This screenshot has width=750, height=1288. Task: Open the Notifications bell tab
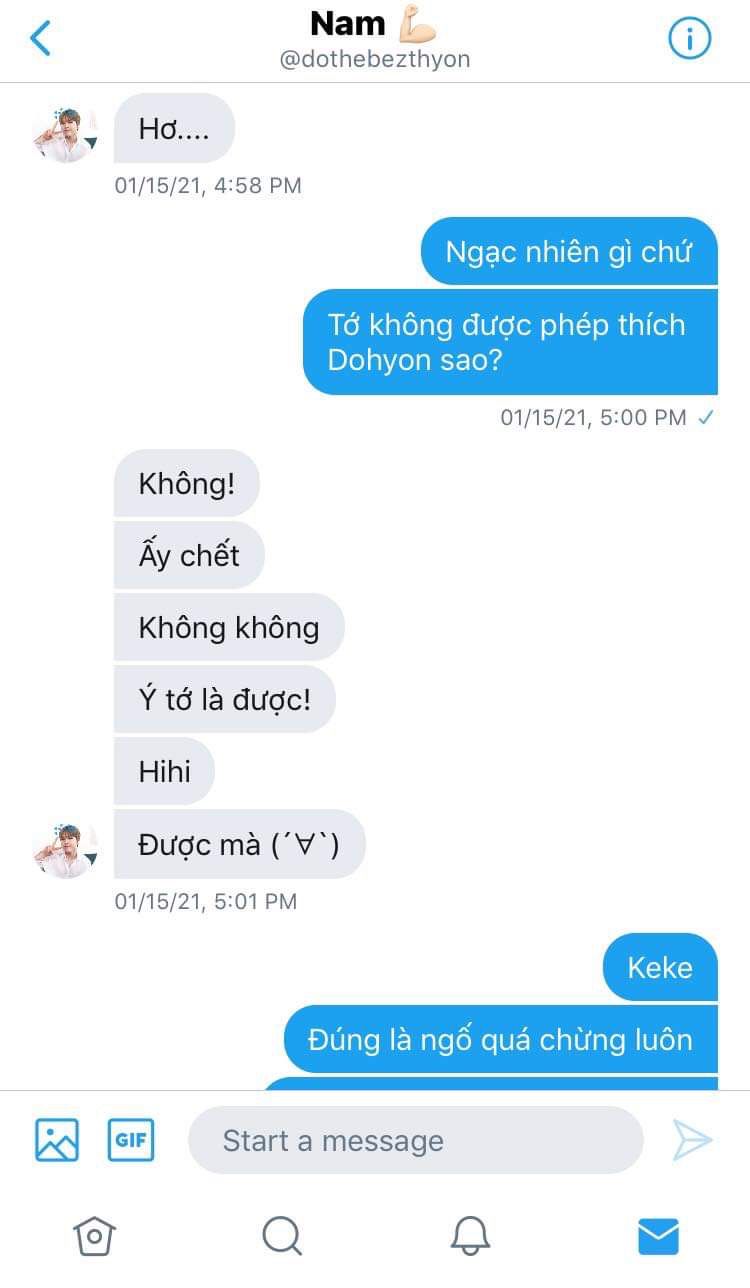(x=469, y=1236)
